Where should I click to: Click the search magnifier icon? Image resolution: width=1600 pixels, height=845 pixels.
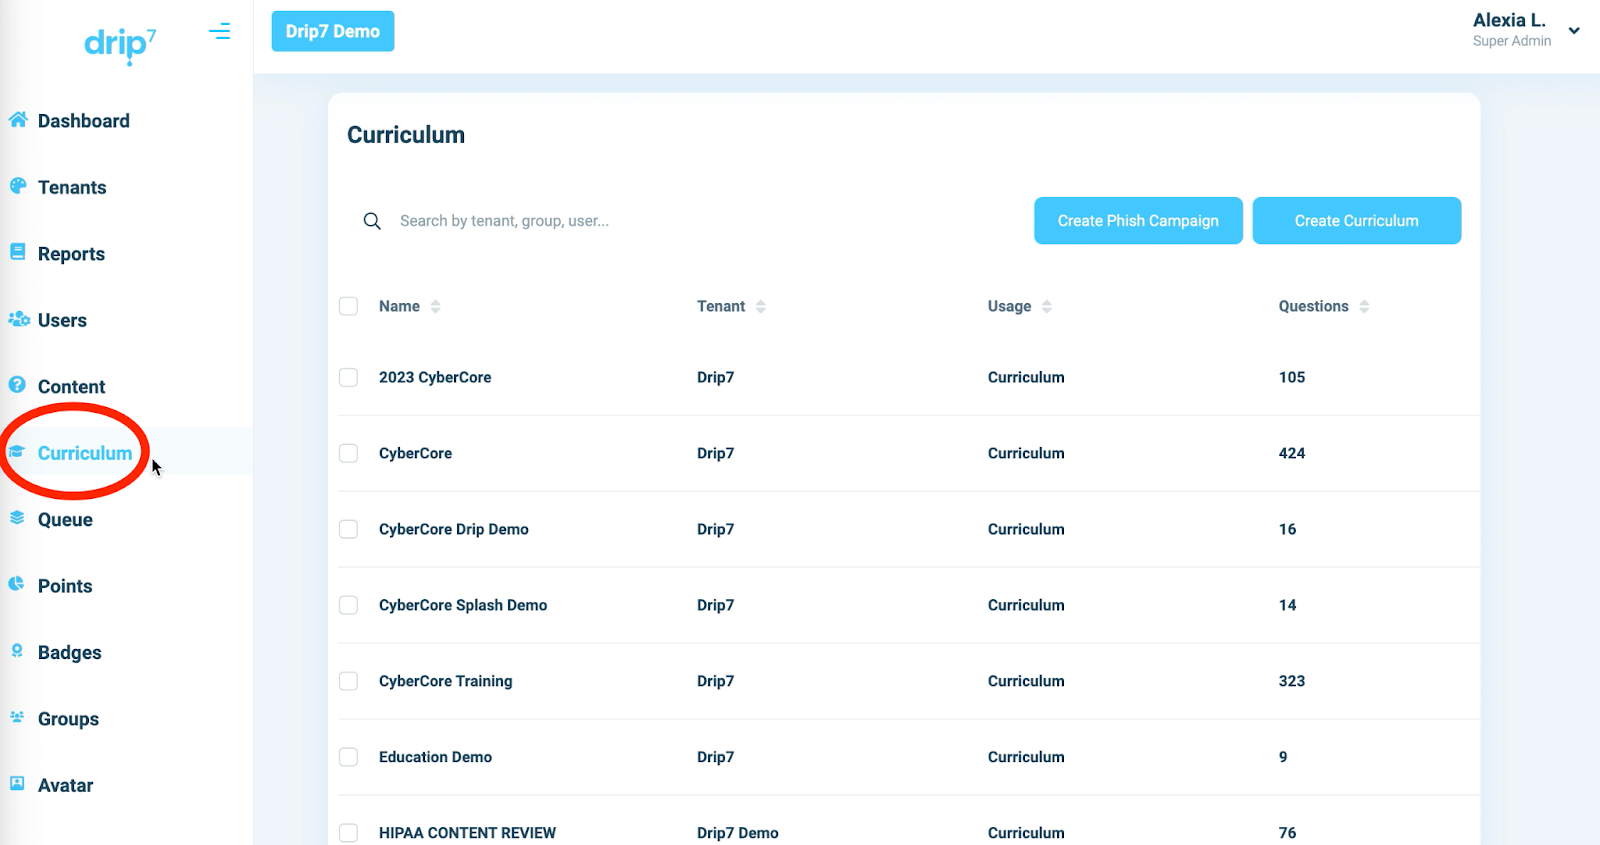click(372, 221)
